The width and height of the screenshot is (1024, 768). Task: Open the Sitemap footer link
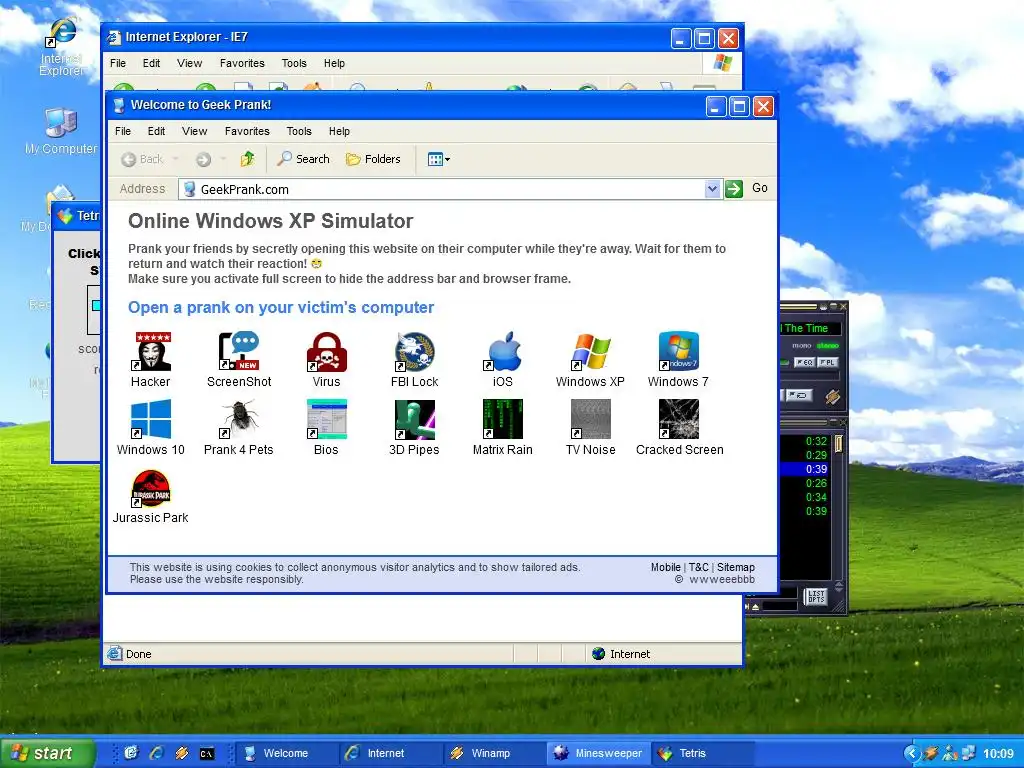coord(736,568)
